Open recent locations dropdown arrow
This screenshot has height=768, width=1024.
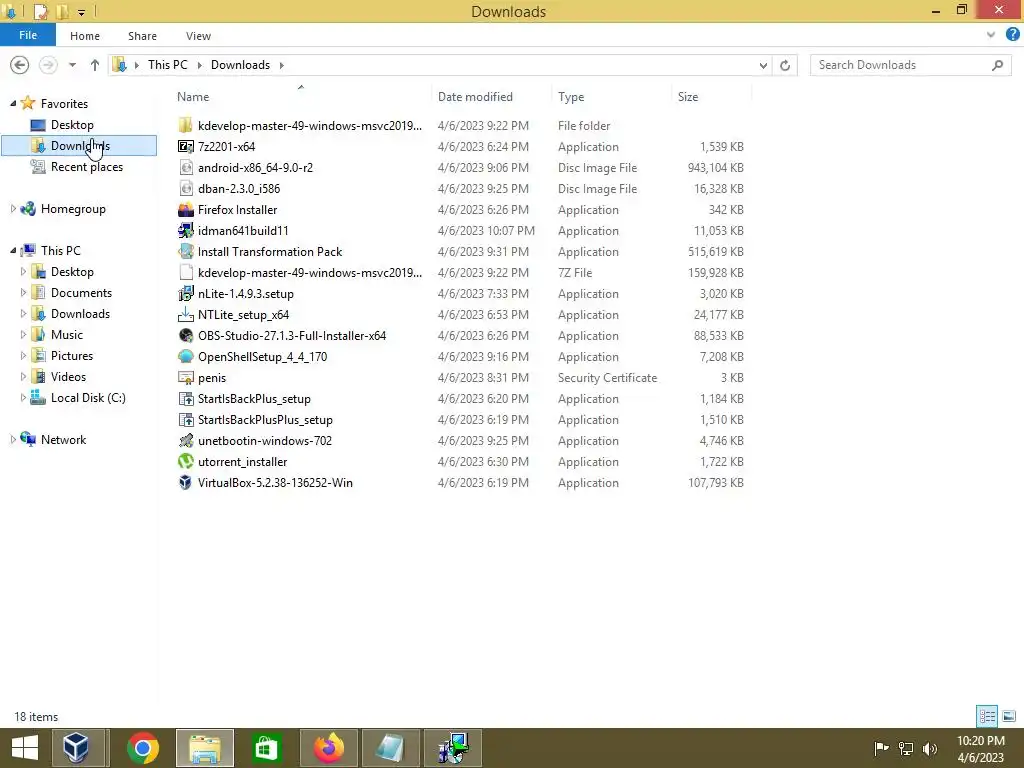[72, 65]
